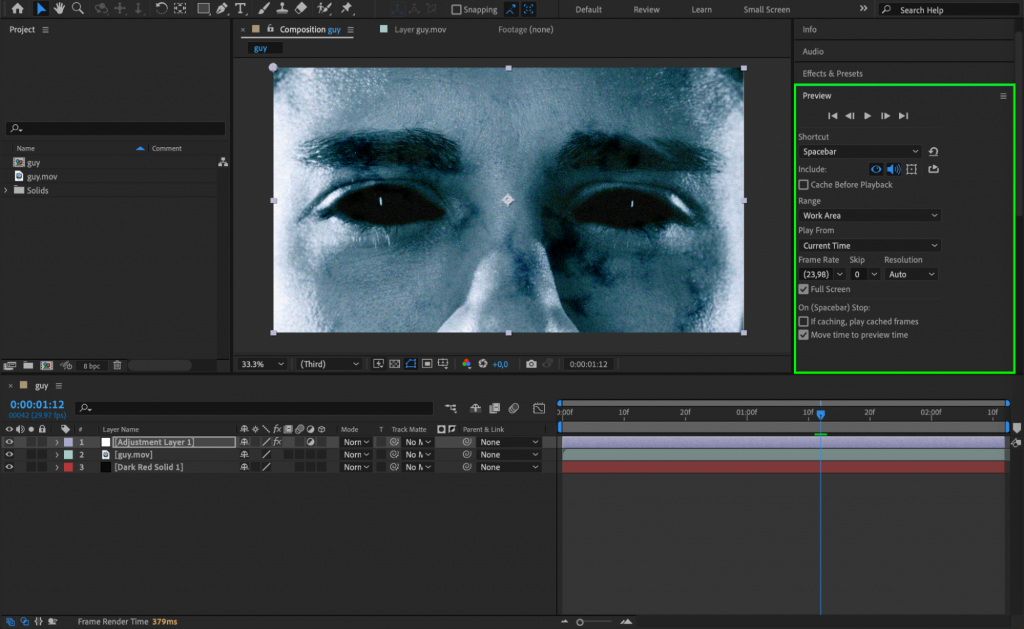Image resolution: width=1024 pixels, height=629 pixels.
Task: Open the Range dropdown set to Work Area
Action: (x=868, y=215)
